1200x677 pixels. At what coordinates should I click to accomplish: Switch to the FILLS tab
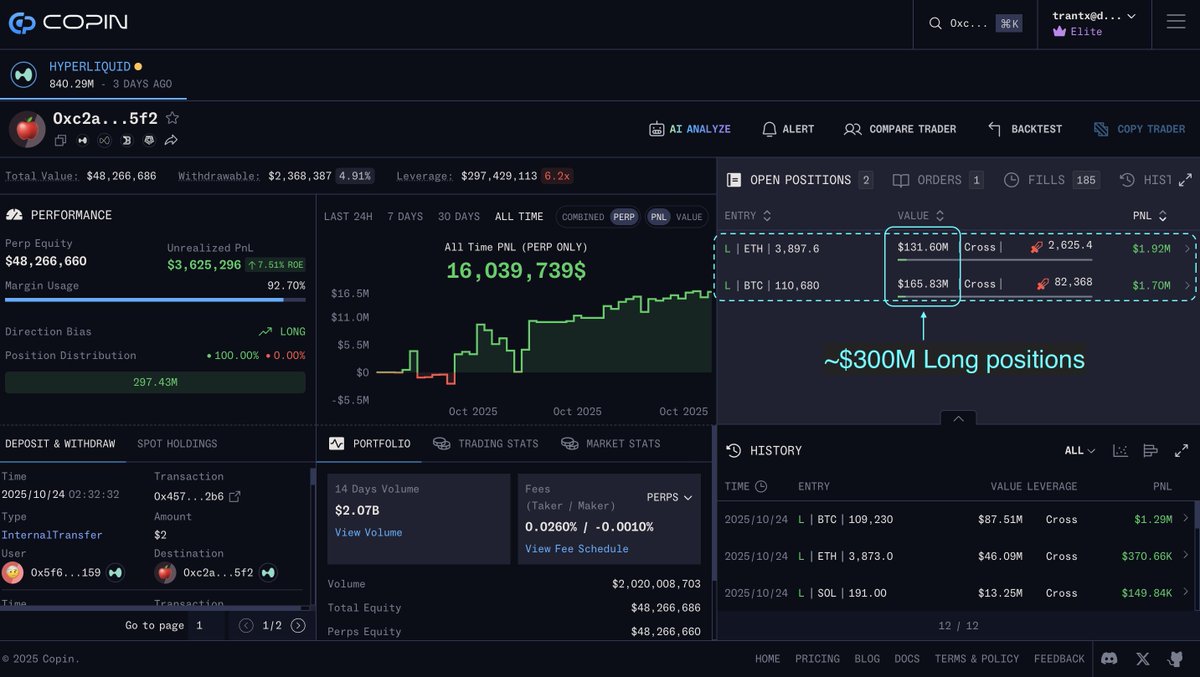pos(1051,180)
